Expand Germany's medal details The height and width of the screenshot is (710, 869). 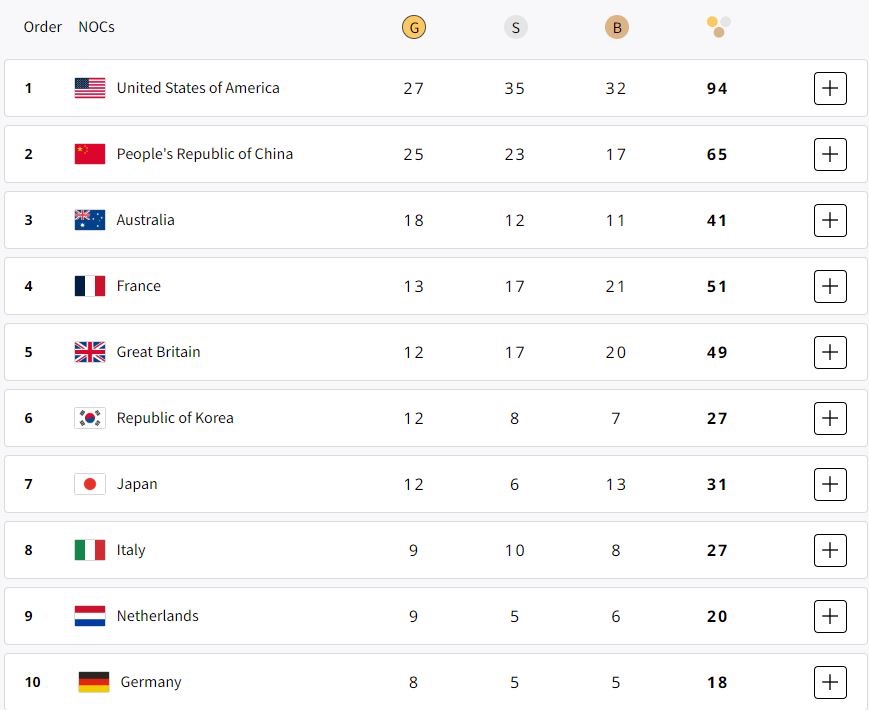[830, 682]
